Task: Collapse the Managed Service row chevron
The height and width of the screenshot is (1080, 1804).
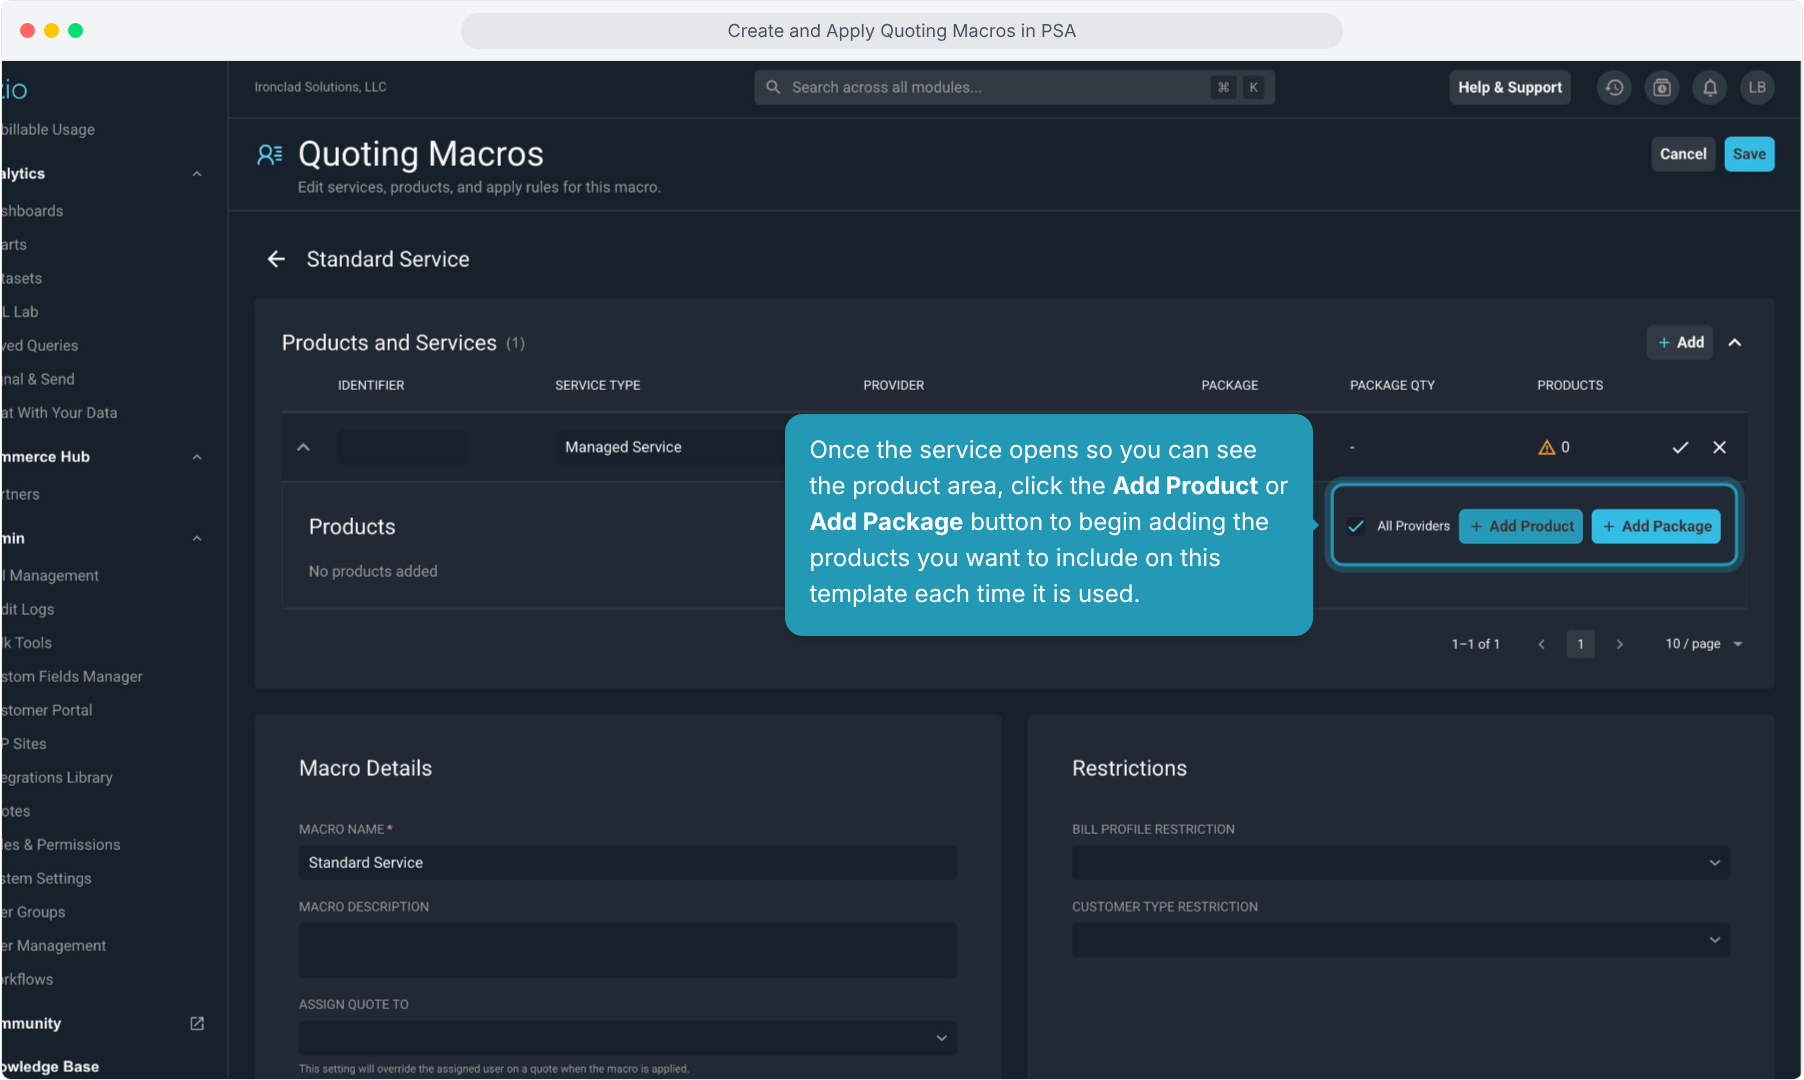Action: click(303, 447)
